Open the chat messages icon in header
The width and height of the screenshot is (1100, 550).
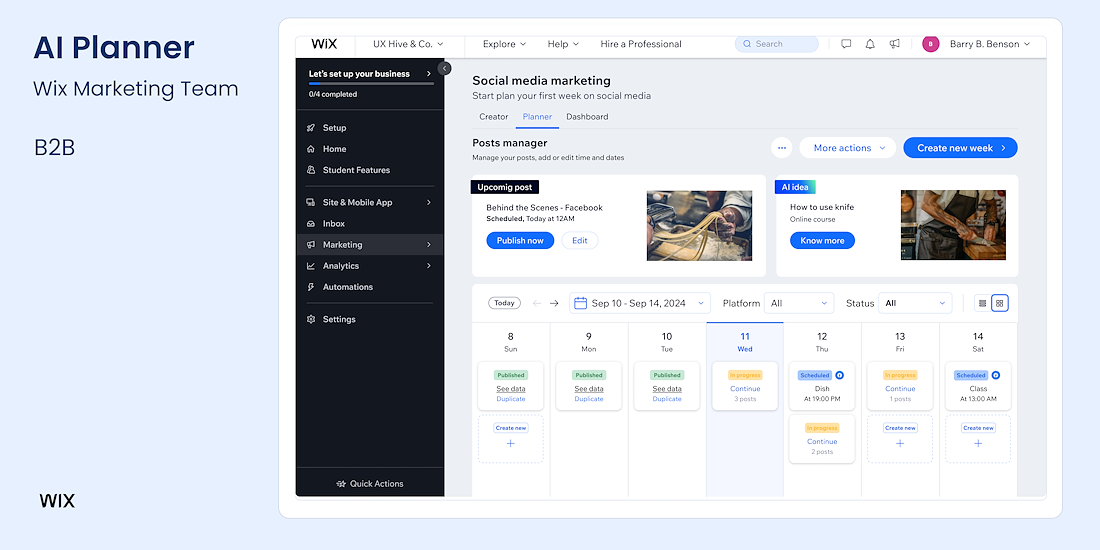pos(846,44)
